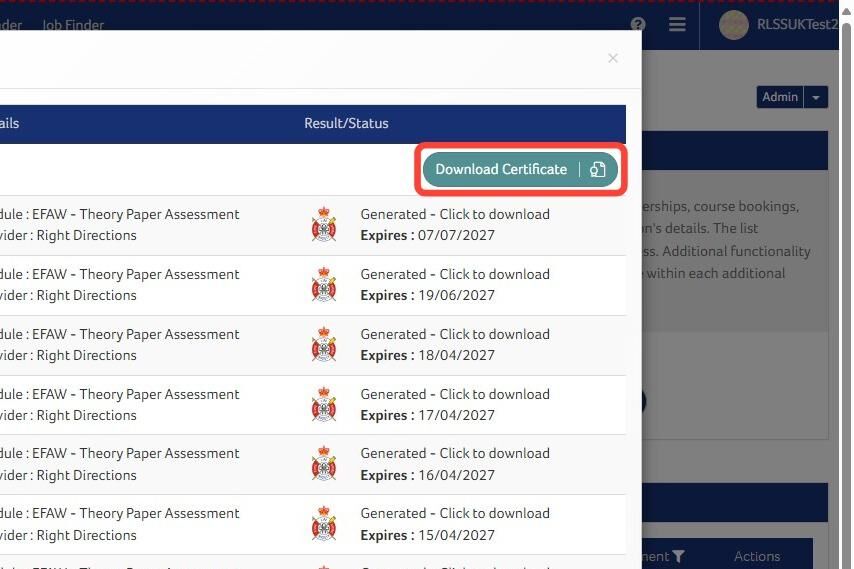Select the expiry date 16/04/2027
Image resolution: width=854 pixels, height=569 pixels.
pyautogui.click(x=456, y=475)
